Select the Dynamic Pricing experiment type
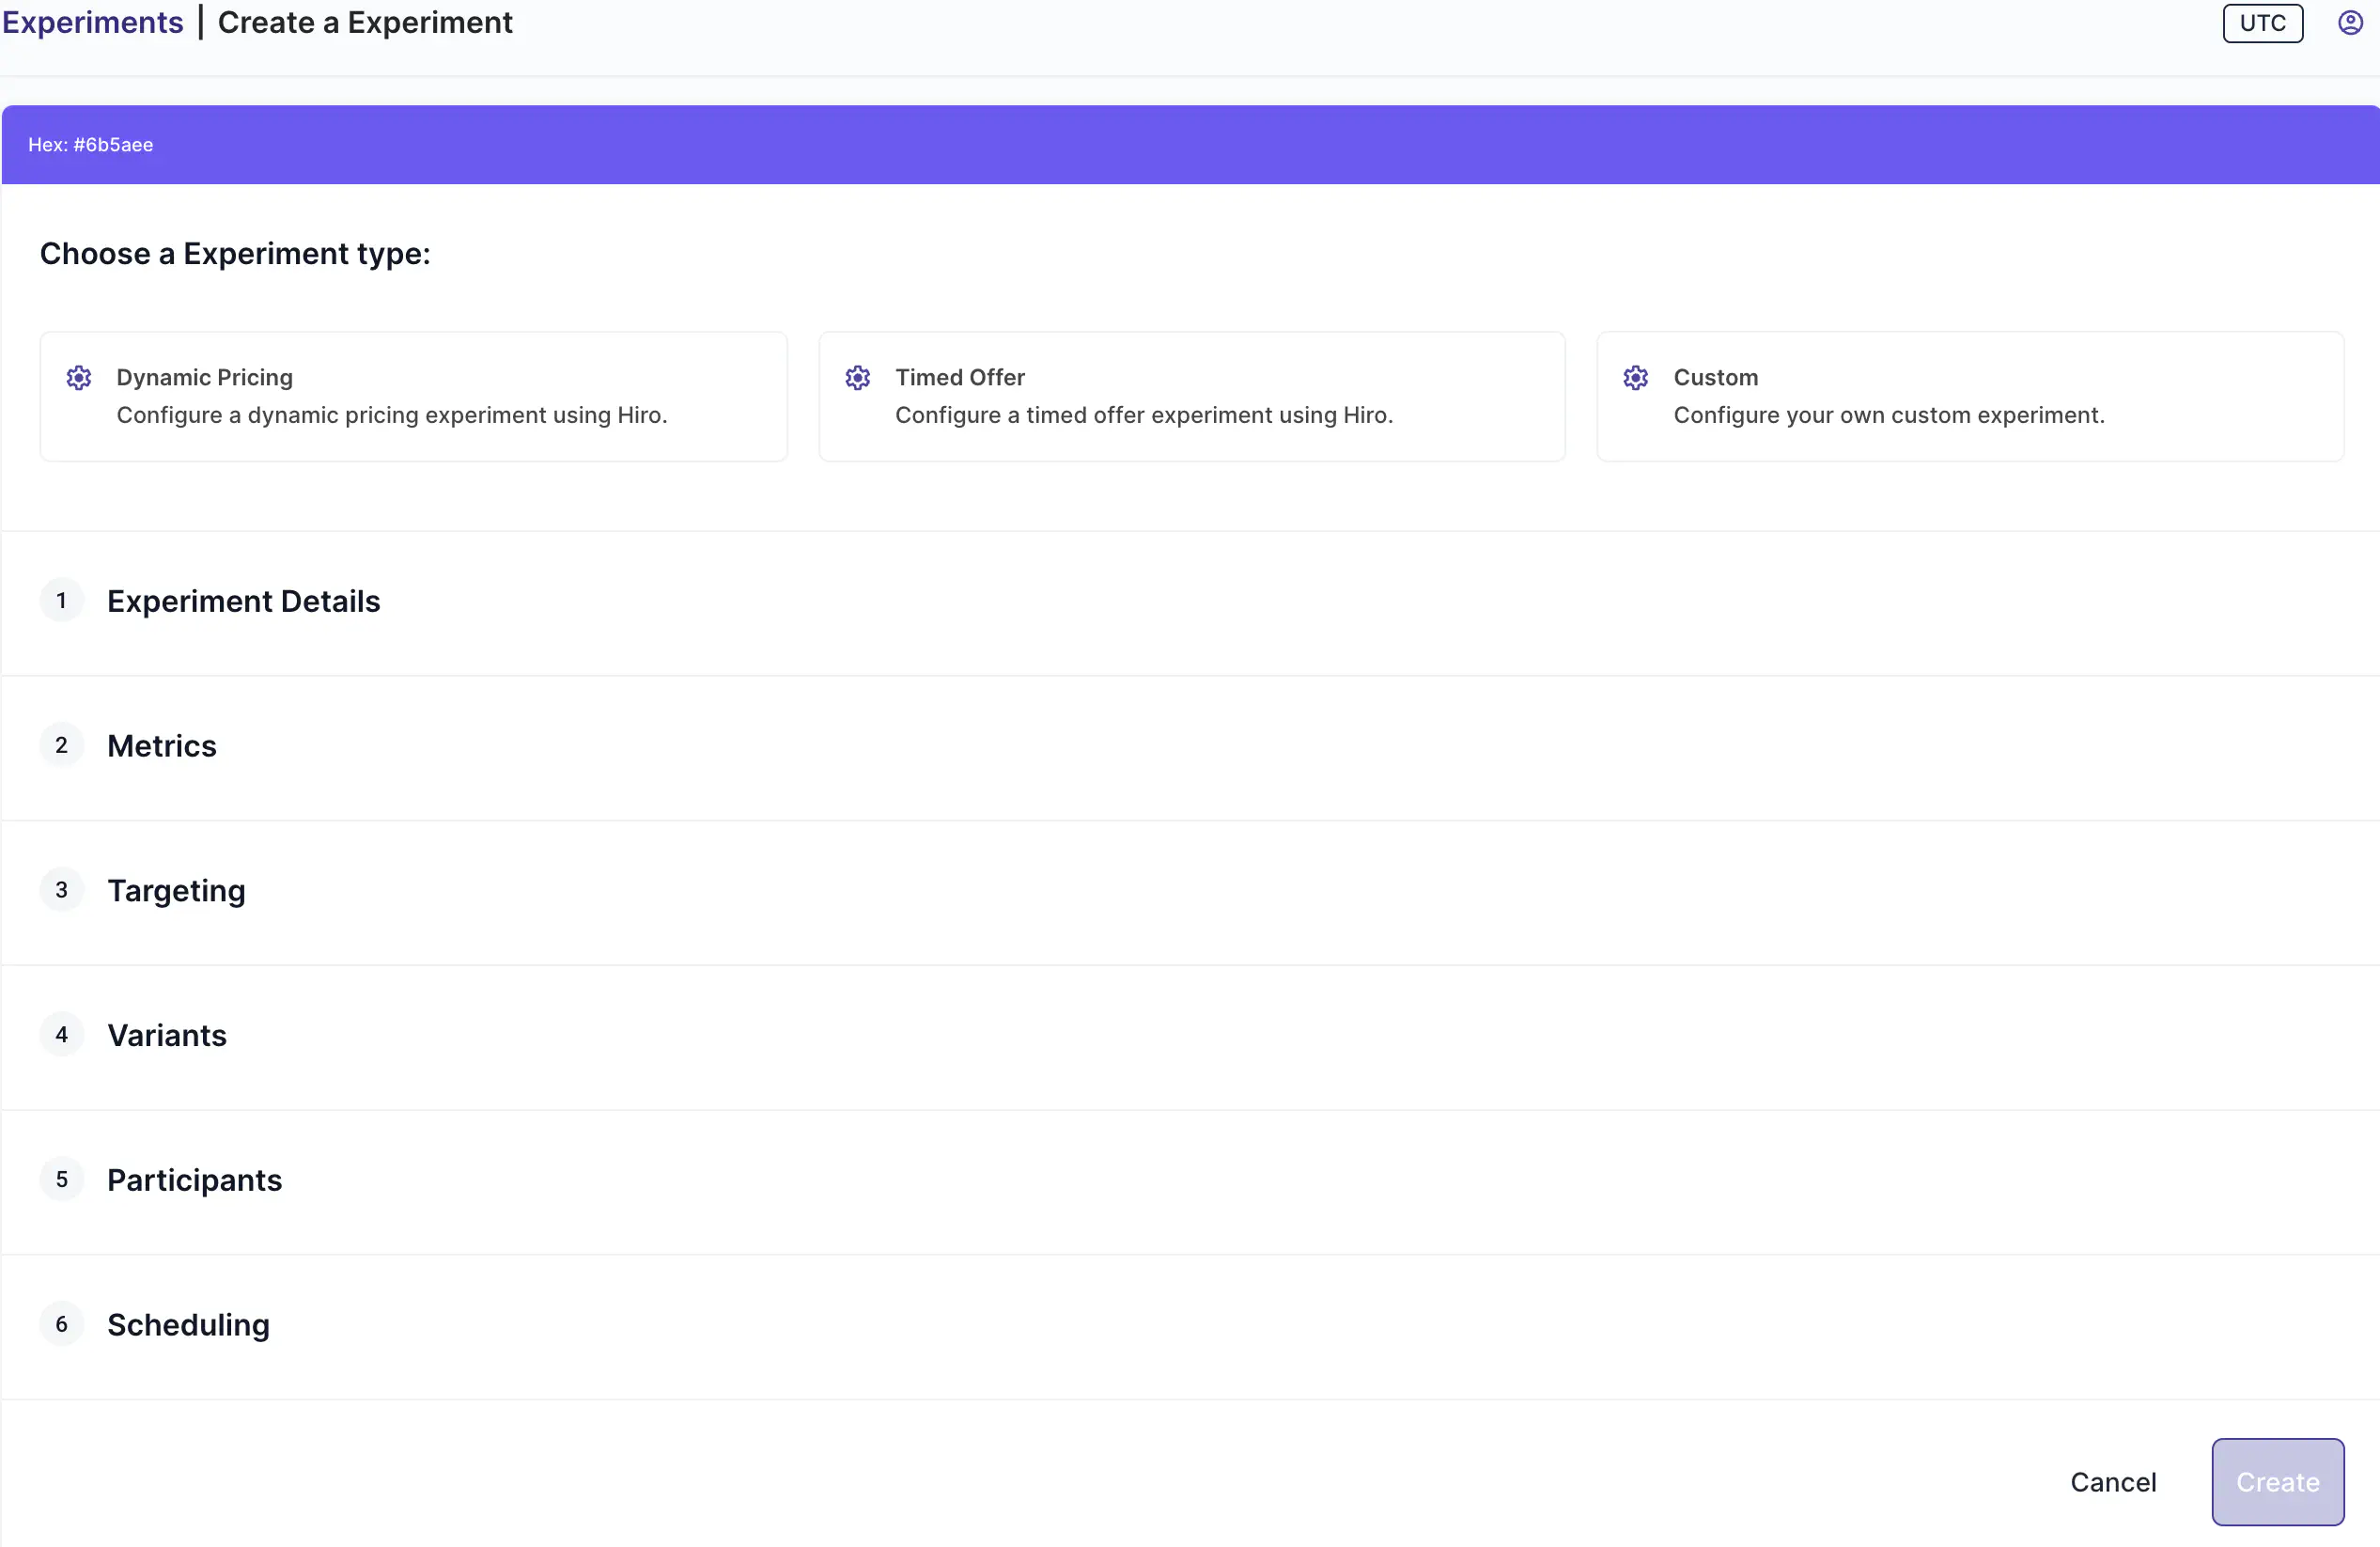 413,396
